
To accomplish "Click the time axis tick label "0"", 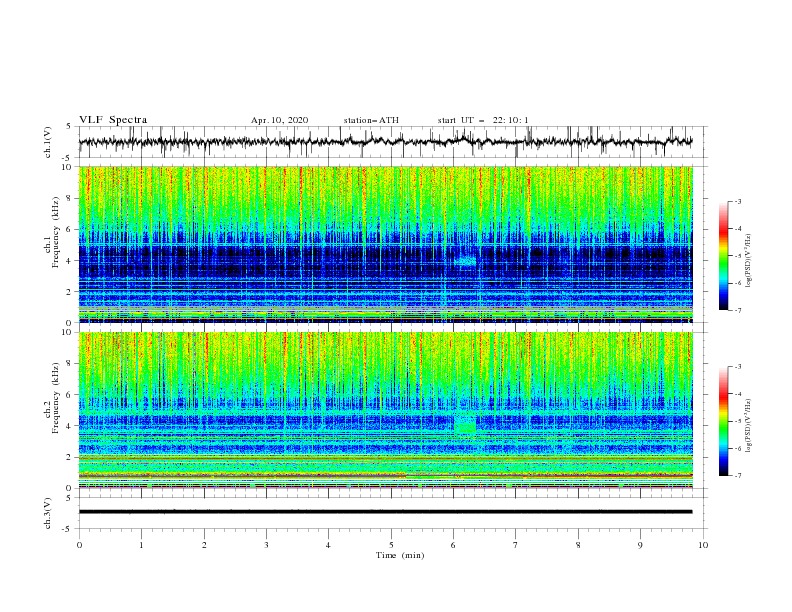I will pyautogui.click(x=79, y=545).
